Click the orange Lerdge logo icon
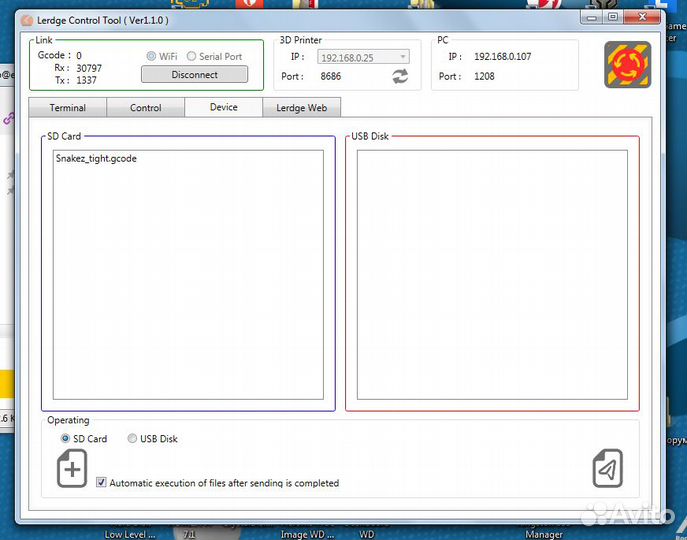This screenshot has height=540, width=687. [627, 64]
